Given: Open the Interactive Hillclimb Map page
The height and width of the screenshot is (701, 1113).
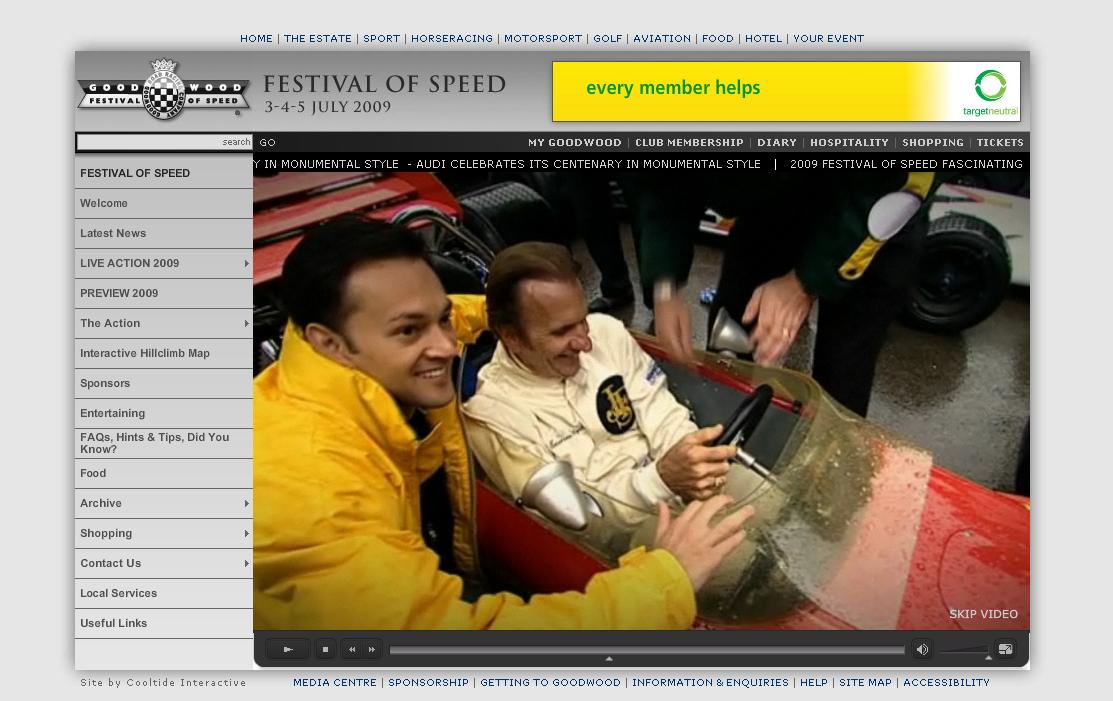Looking at the screenshot, I should pyautogui.click(x=145, y=354).
